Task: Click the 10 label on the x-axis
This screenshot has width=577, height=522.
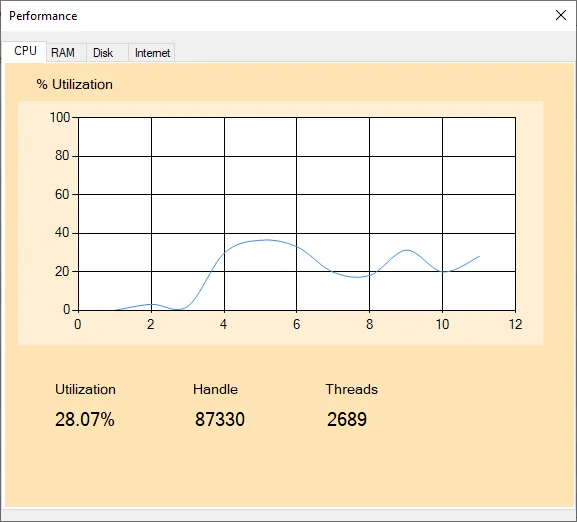Action: [442, 324]
